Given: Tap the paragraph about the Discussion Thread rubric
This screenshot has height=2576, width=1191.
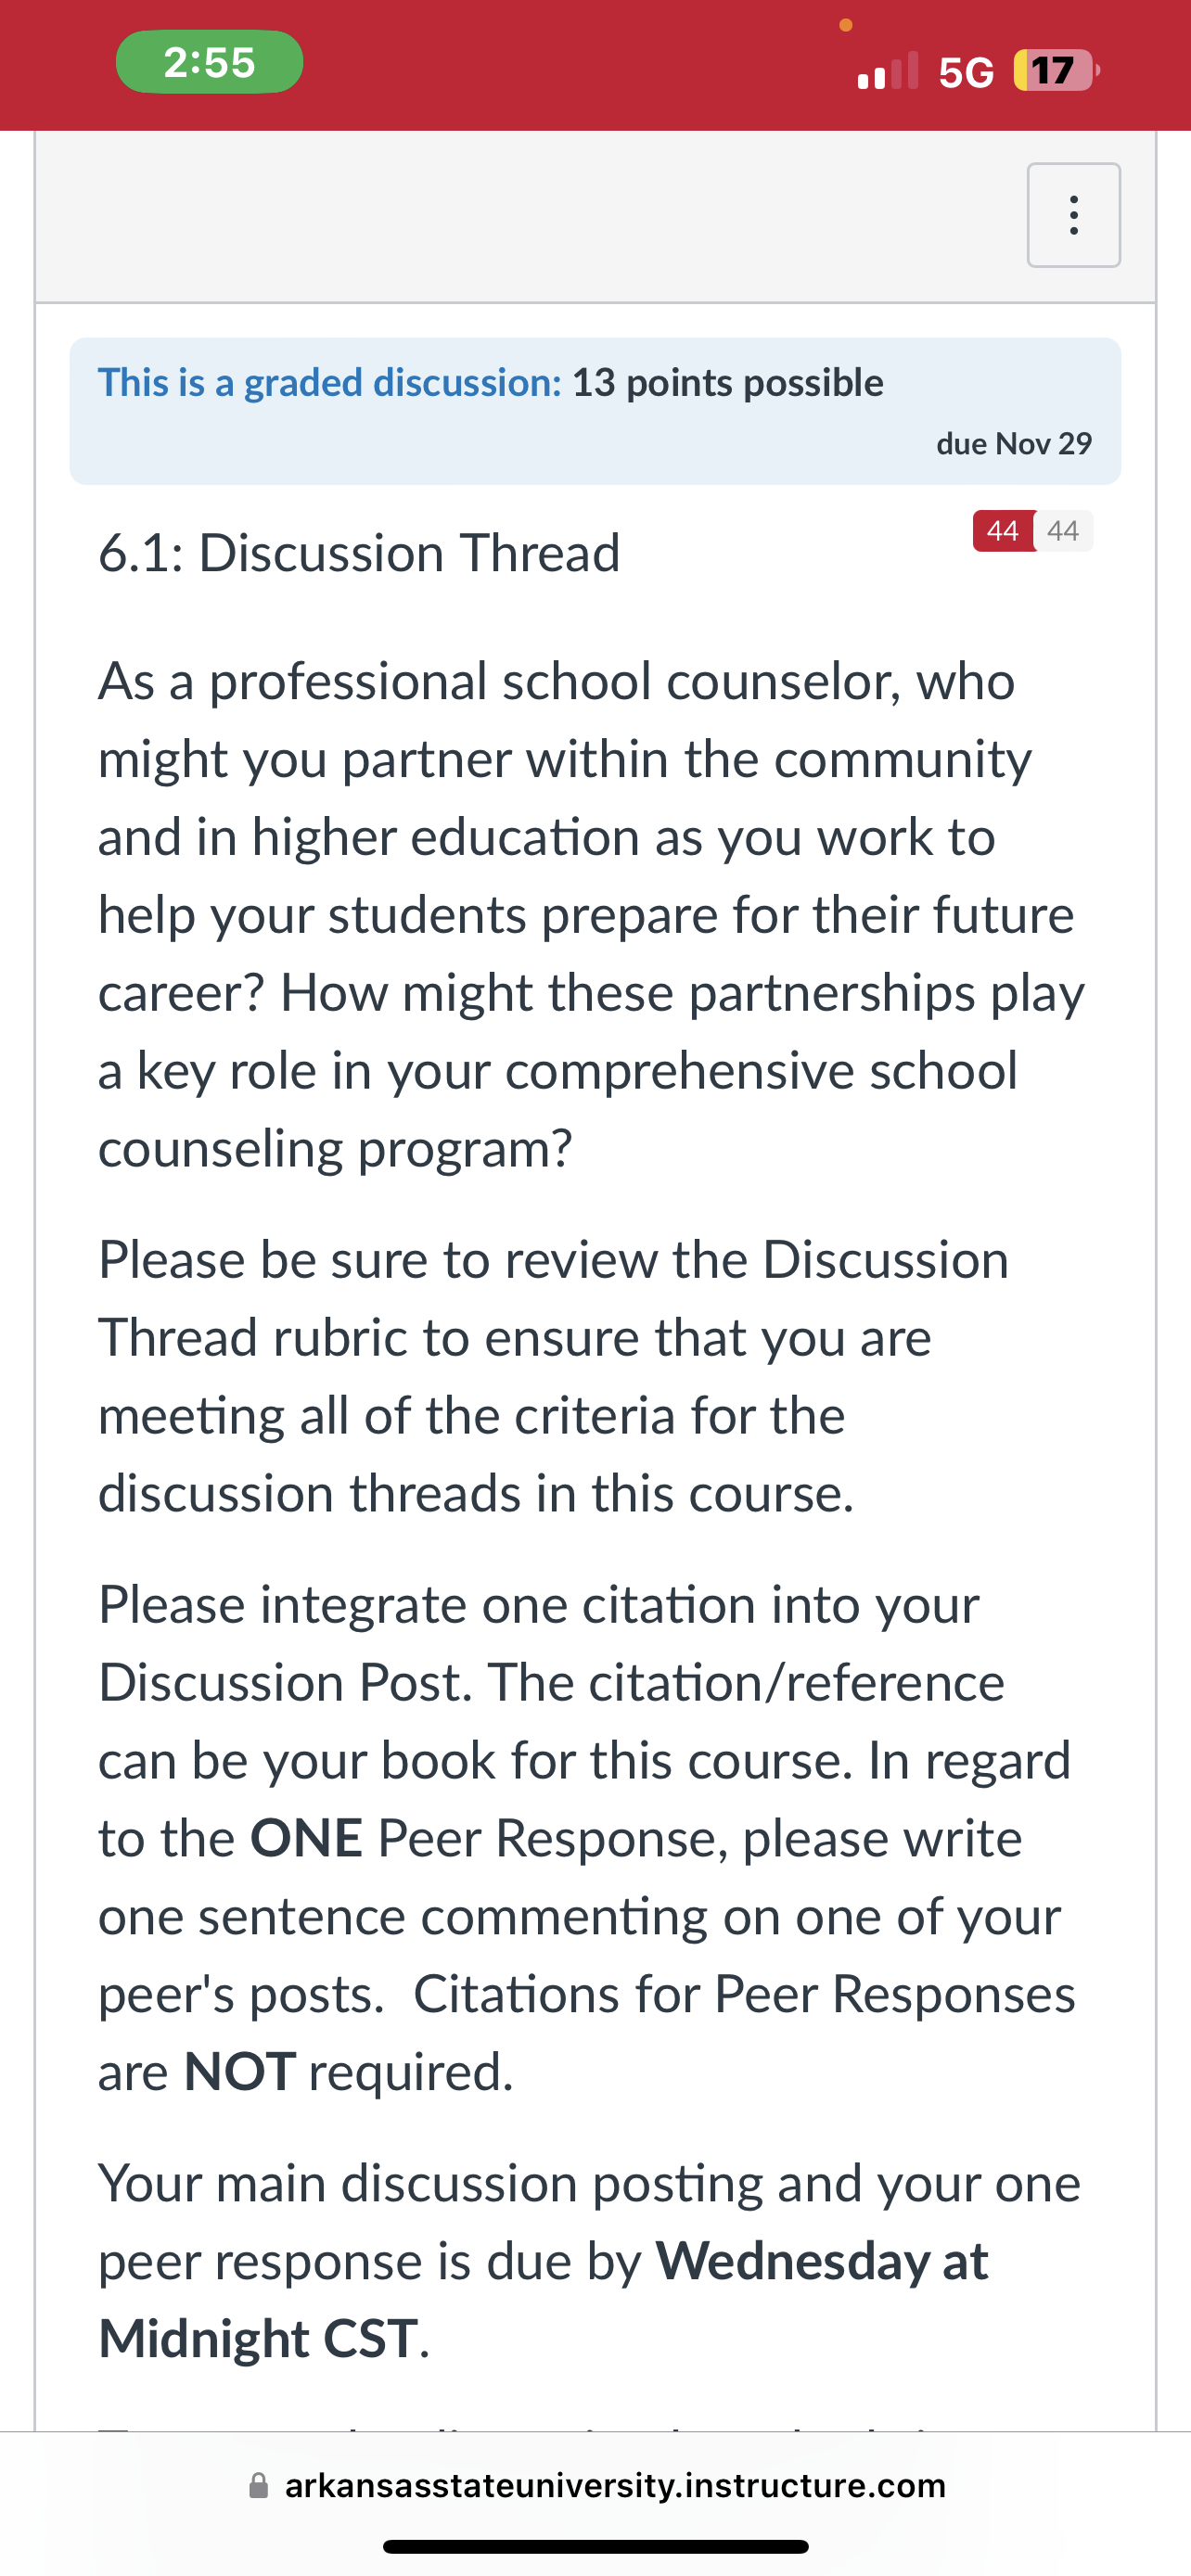Looking at the screenshot, I should pos(553,1376).
